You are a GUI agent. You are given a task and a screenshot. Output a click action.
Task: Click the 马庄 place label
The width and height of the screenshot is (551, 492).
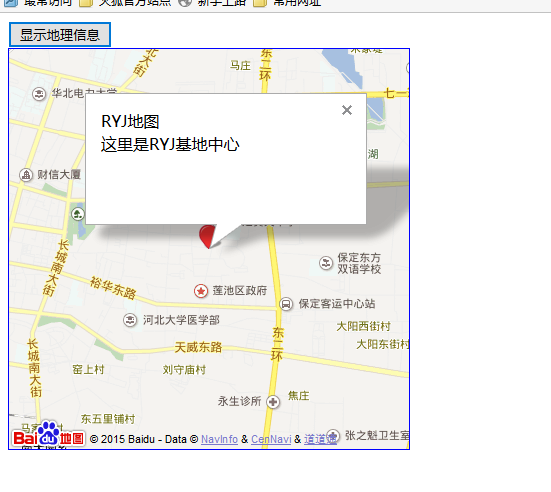(240, 65)
